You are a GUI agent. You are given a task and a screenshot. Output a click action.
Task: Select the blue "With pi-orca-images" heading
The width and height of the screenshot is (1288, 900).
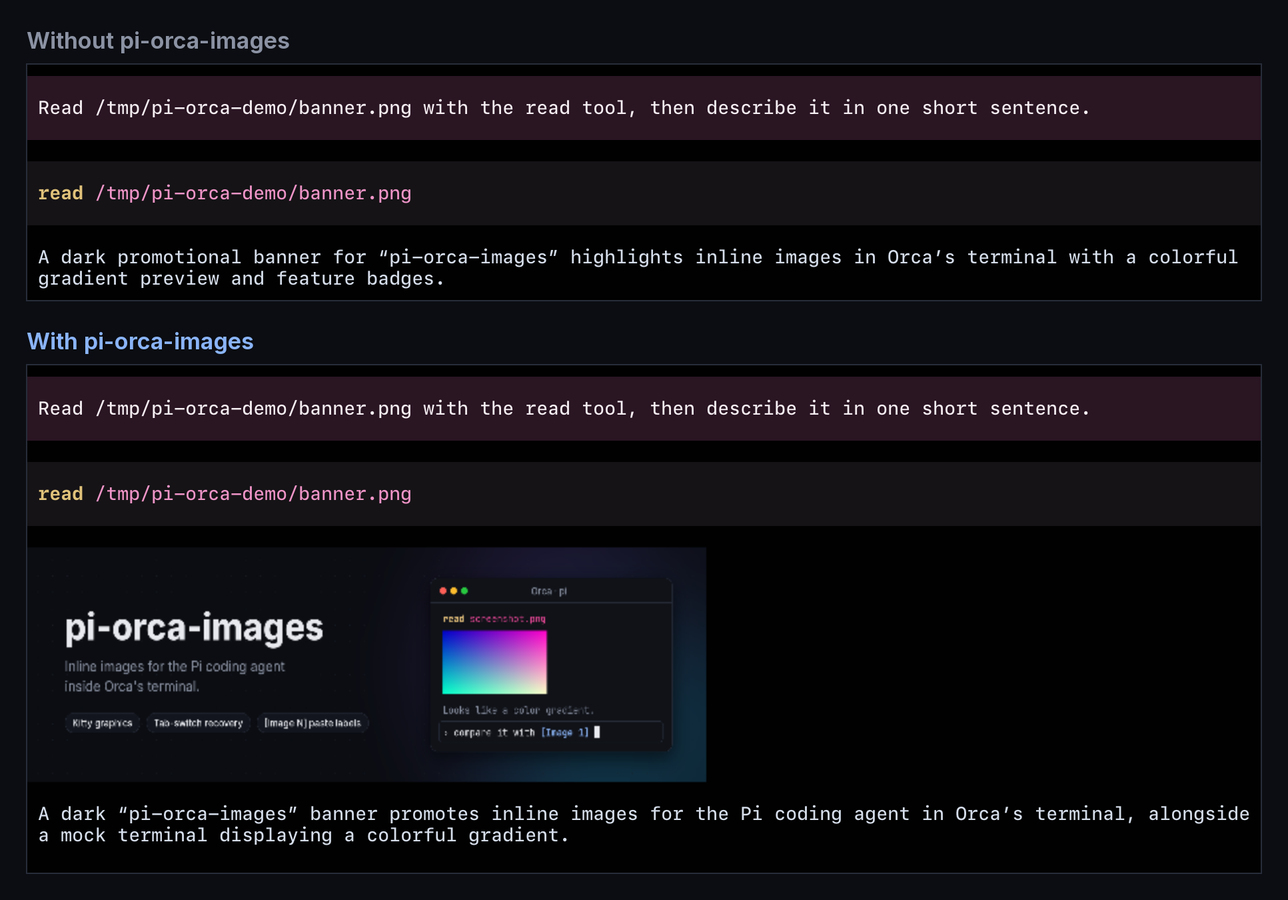[140, 342]
